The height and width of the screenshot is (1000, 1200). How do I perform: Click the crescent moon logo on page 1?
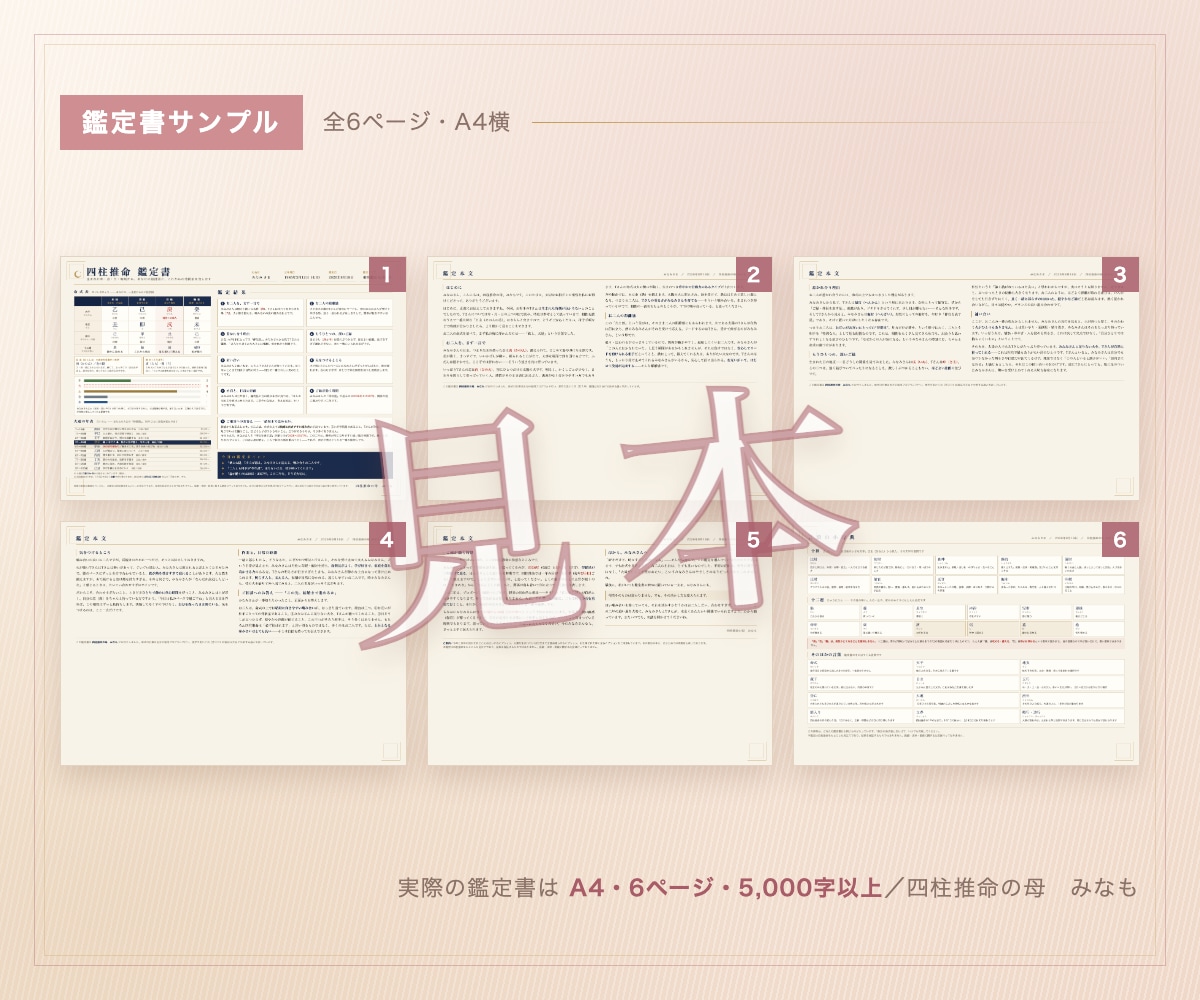78,274
